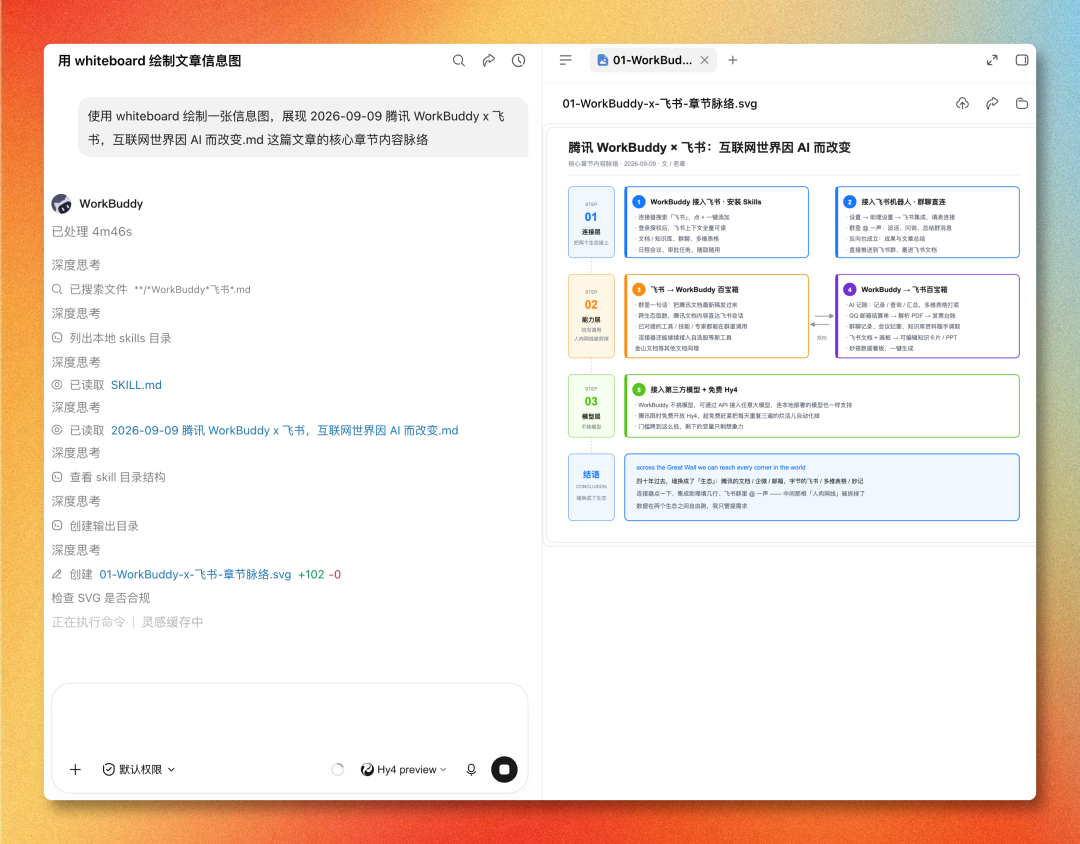Click the pencil icon beside 创建
This screenshot has width=1080, height=844.
(57, 575)
